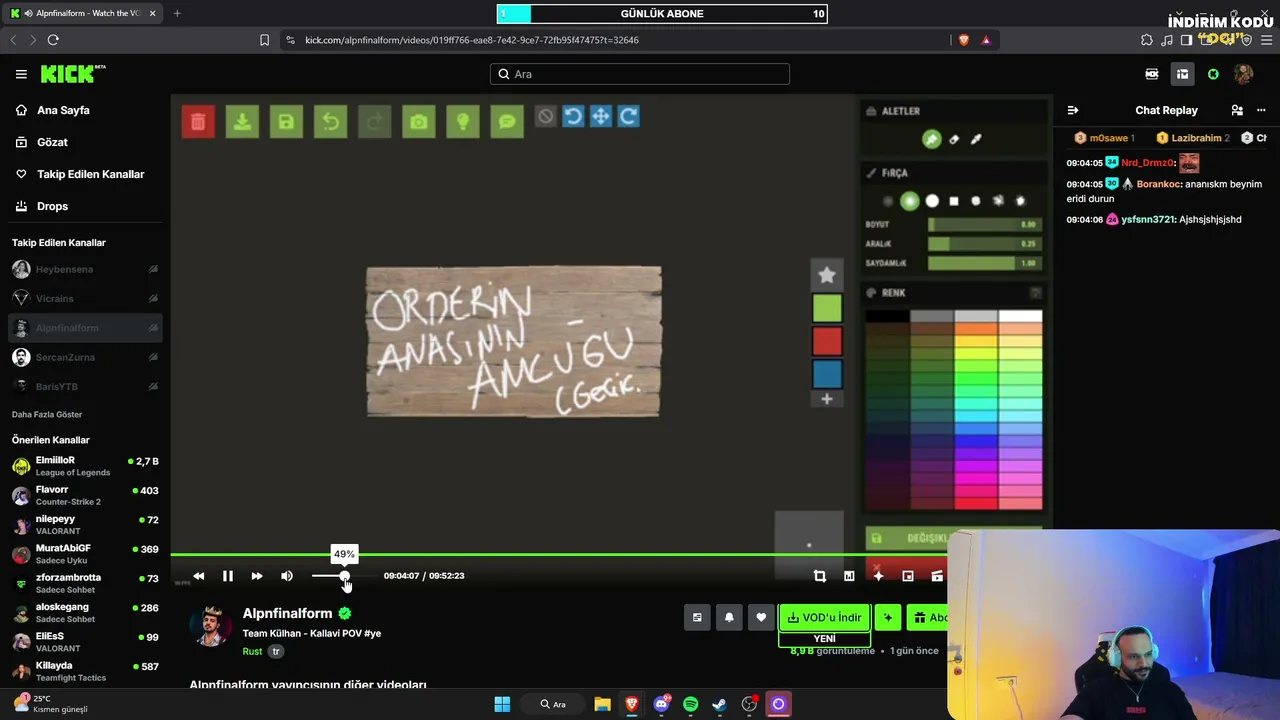Screen dimensions: 1280x720
Task: Click chat username Borankoc
Action: 1158,184
